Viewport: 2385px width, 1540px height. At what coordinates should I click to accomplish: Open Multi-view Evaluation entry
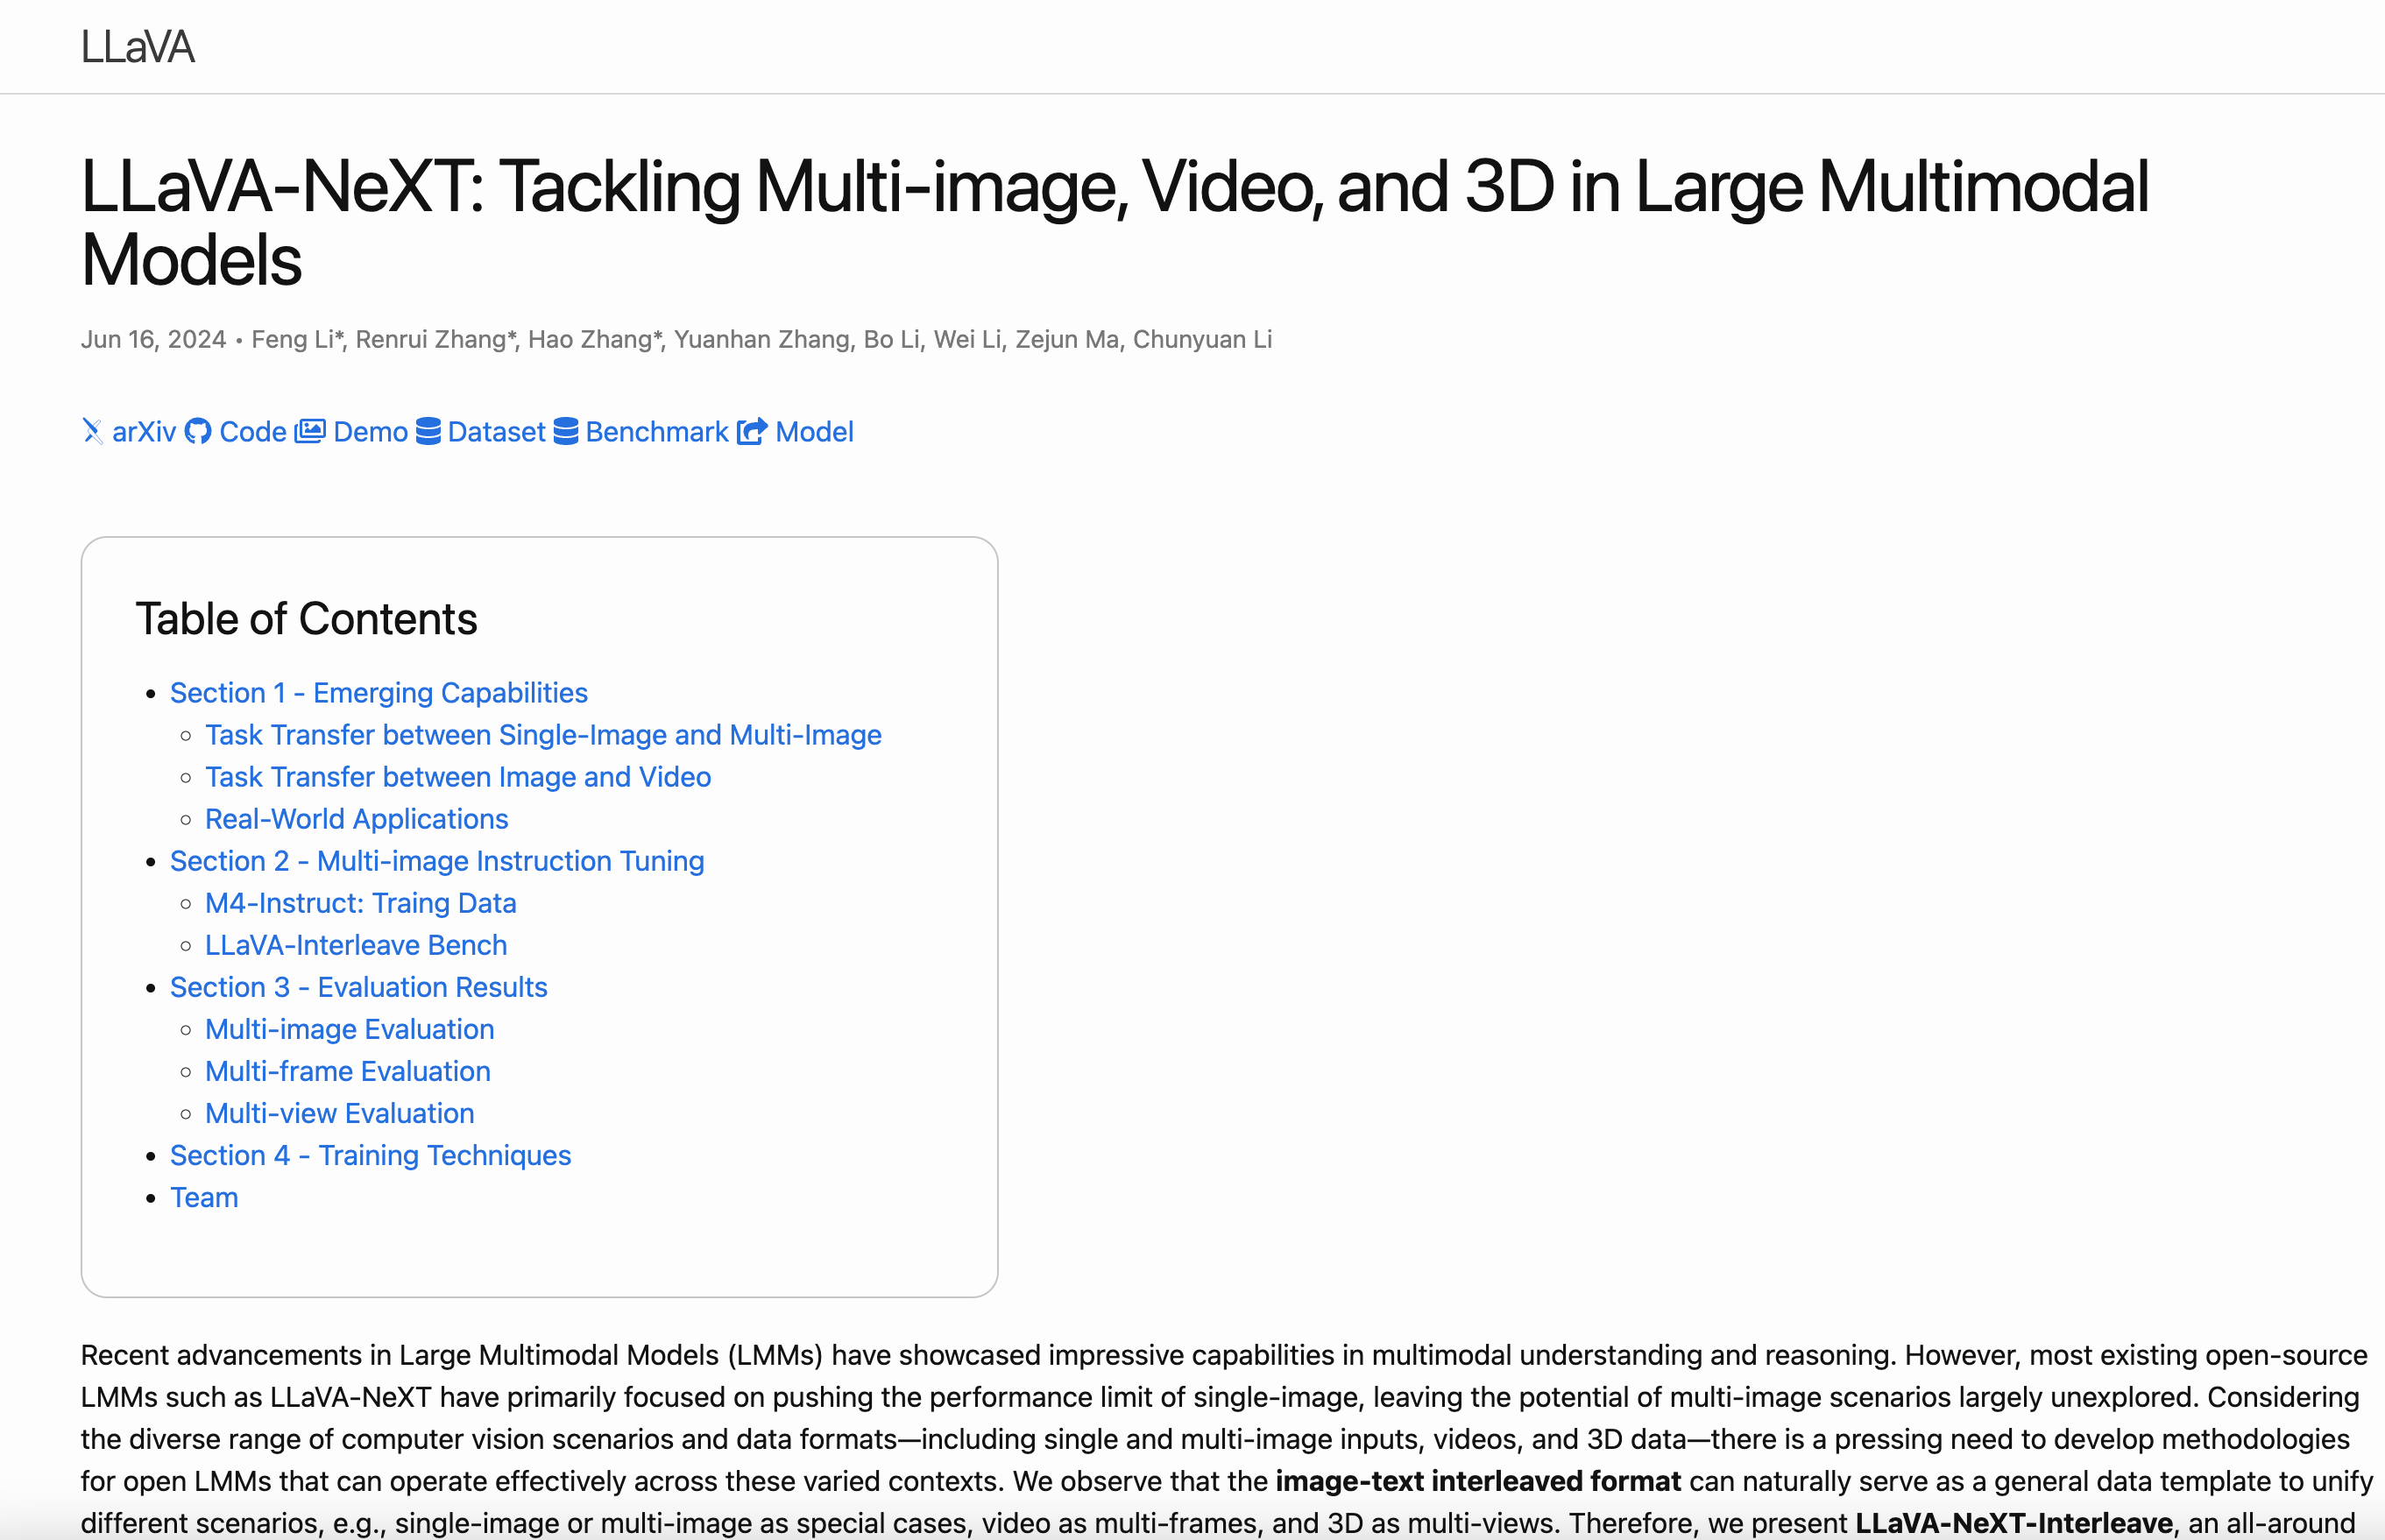(340, 1112)
